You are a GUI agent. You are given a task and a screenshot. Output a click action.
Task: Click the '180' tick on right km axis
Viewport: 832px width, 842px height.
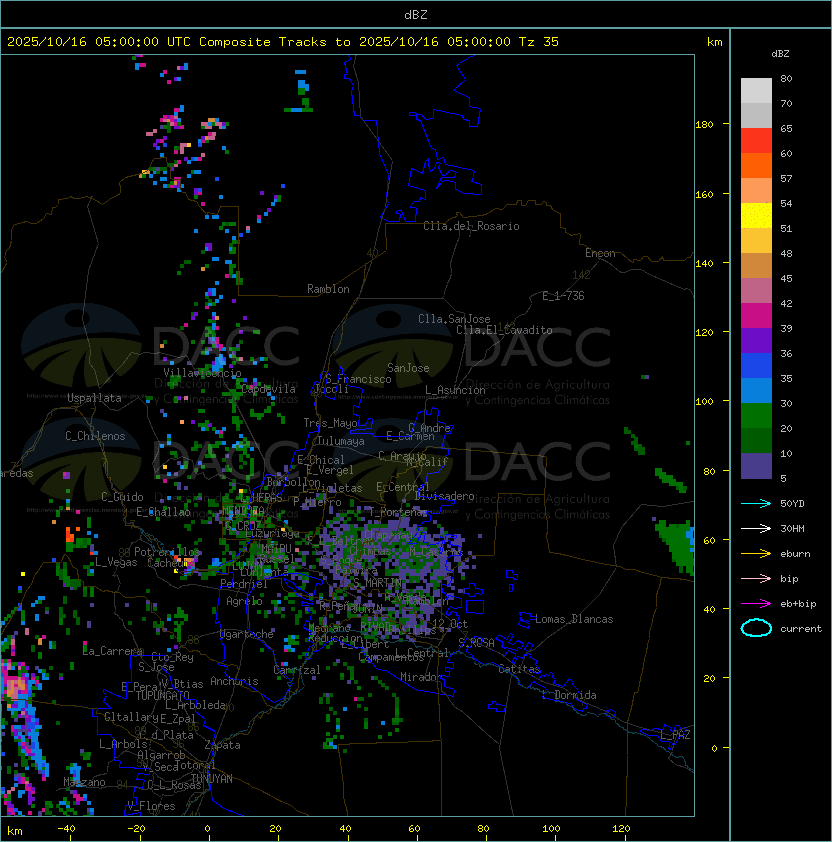pyautogui.click(x=704, y=125)
